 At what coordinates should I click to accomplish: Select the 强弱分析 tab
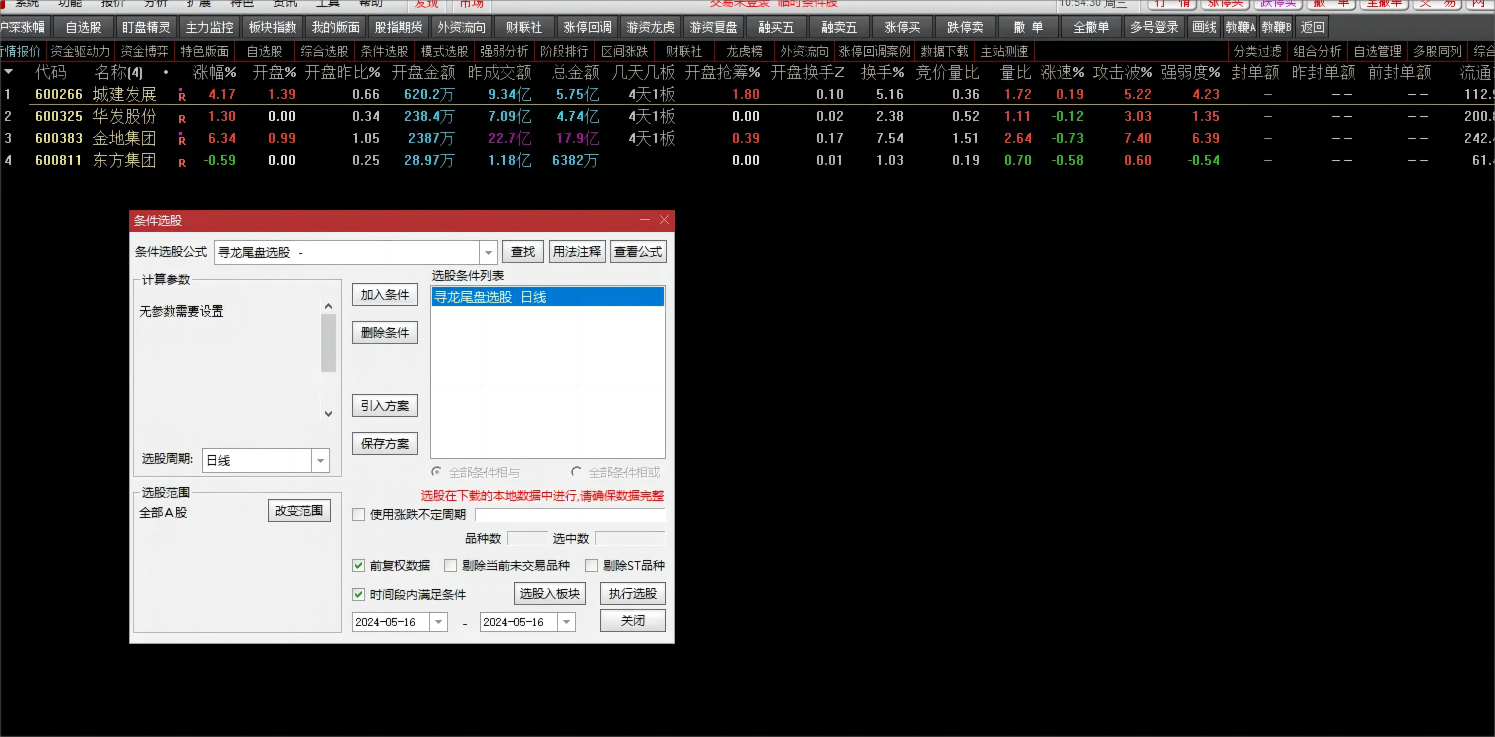pyautogui.click(x=504, y=51)
